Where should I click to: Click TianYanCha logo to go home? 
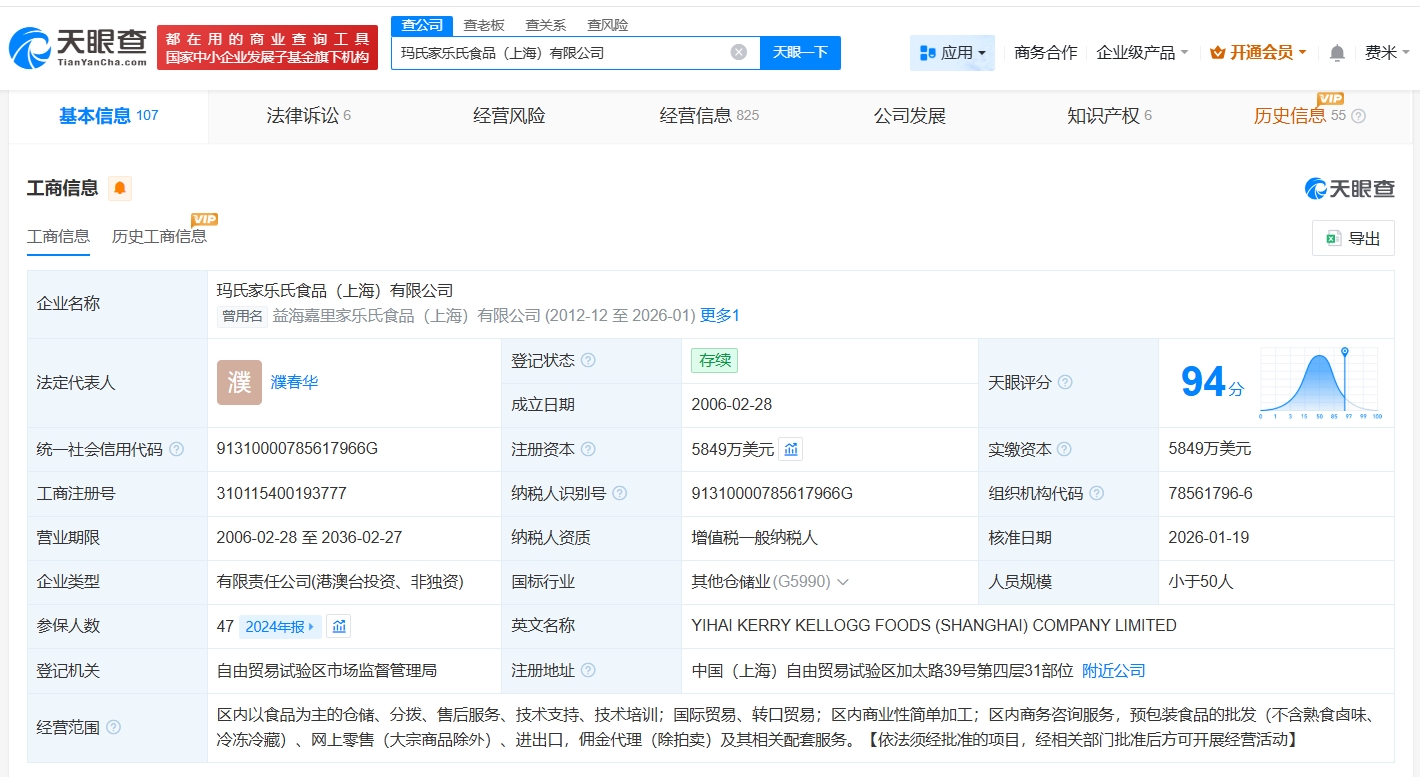[78, 47]
